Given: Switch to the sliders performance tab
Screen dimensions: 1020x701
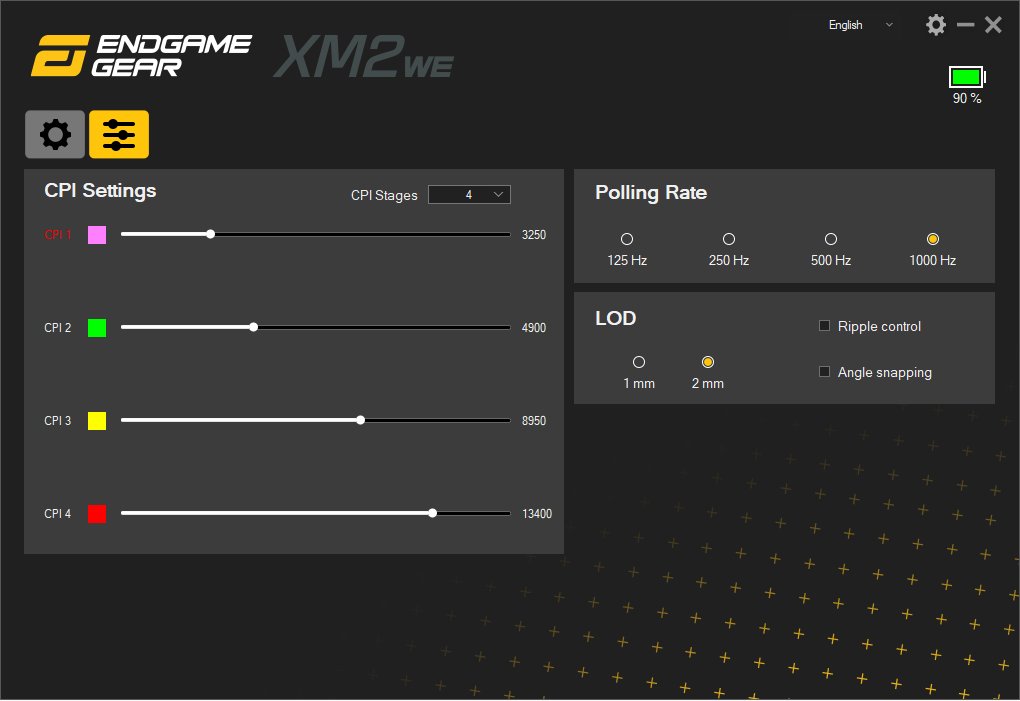Looking at the screenshot, I should 119,134.
